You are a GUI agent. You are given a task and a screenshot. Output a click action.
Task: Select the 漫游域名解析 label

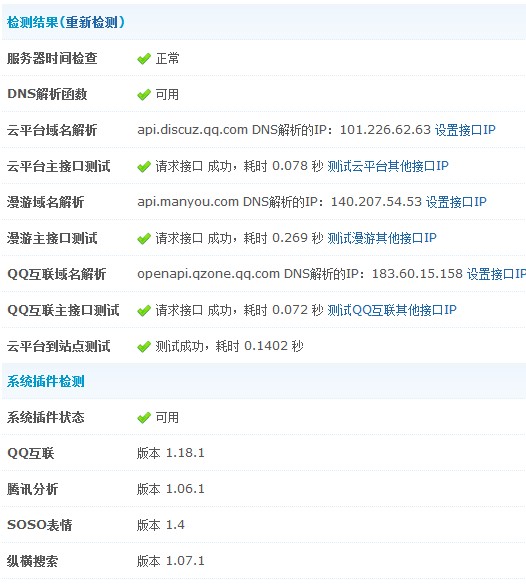45,202
